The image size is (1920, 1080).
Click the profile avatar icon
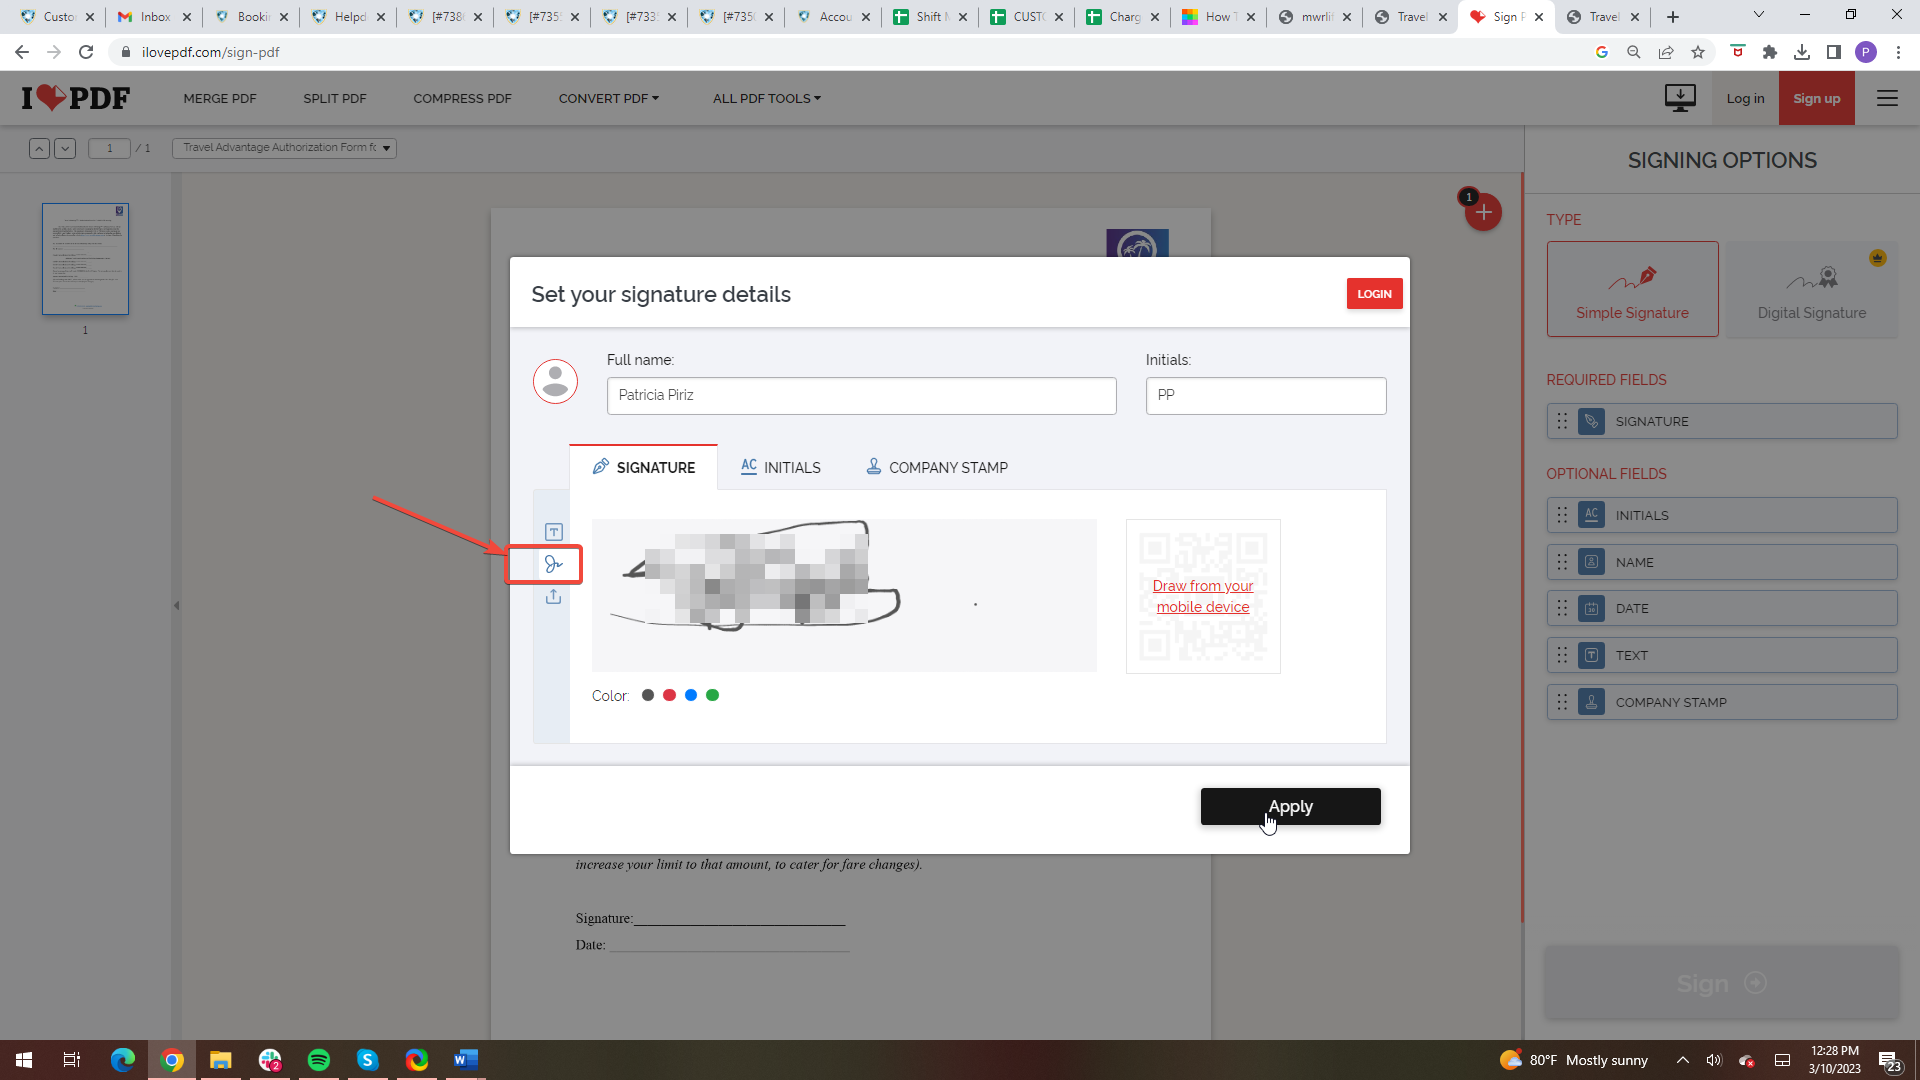[555, 382]
